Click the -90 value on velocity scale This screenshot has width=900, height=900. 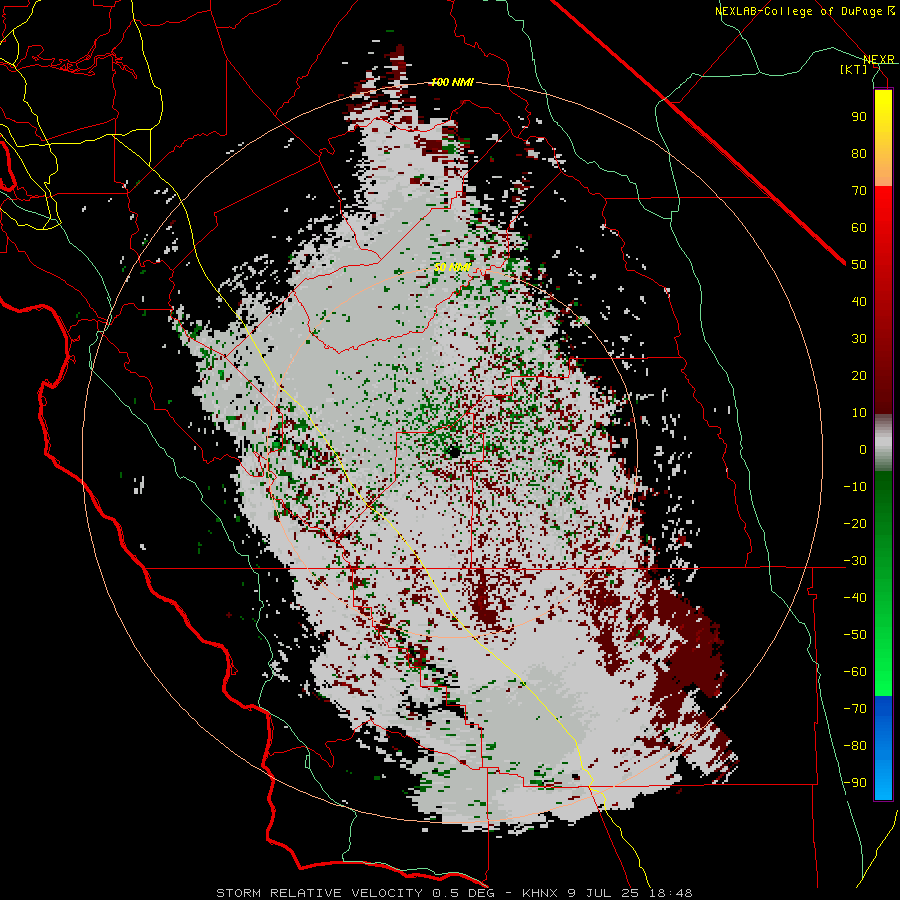(855, 783)
